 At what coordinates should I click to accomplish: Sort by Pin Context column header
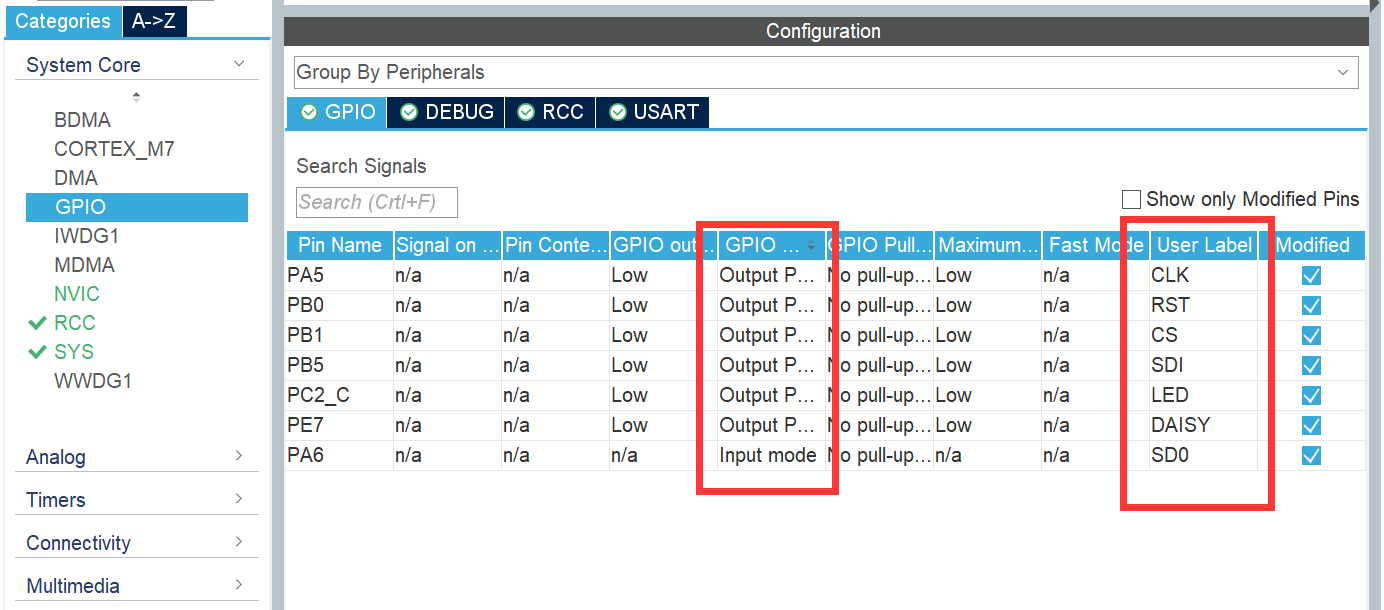[x=555, y=245]
